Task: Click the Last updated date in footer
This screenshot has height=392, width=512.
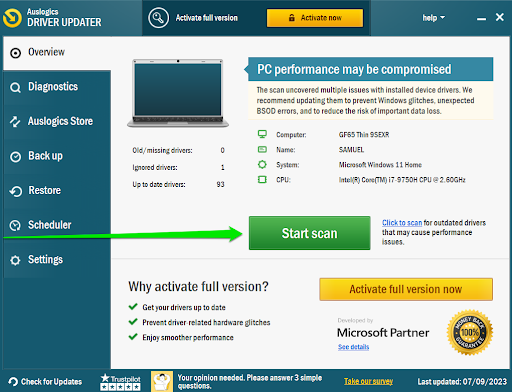Action: pyautogui.click(x=462, y=382)
